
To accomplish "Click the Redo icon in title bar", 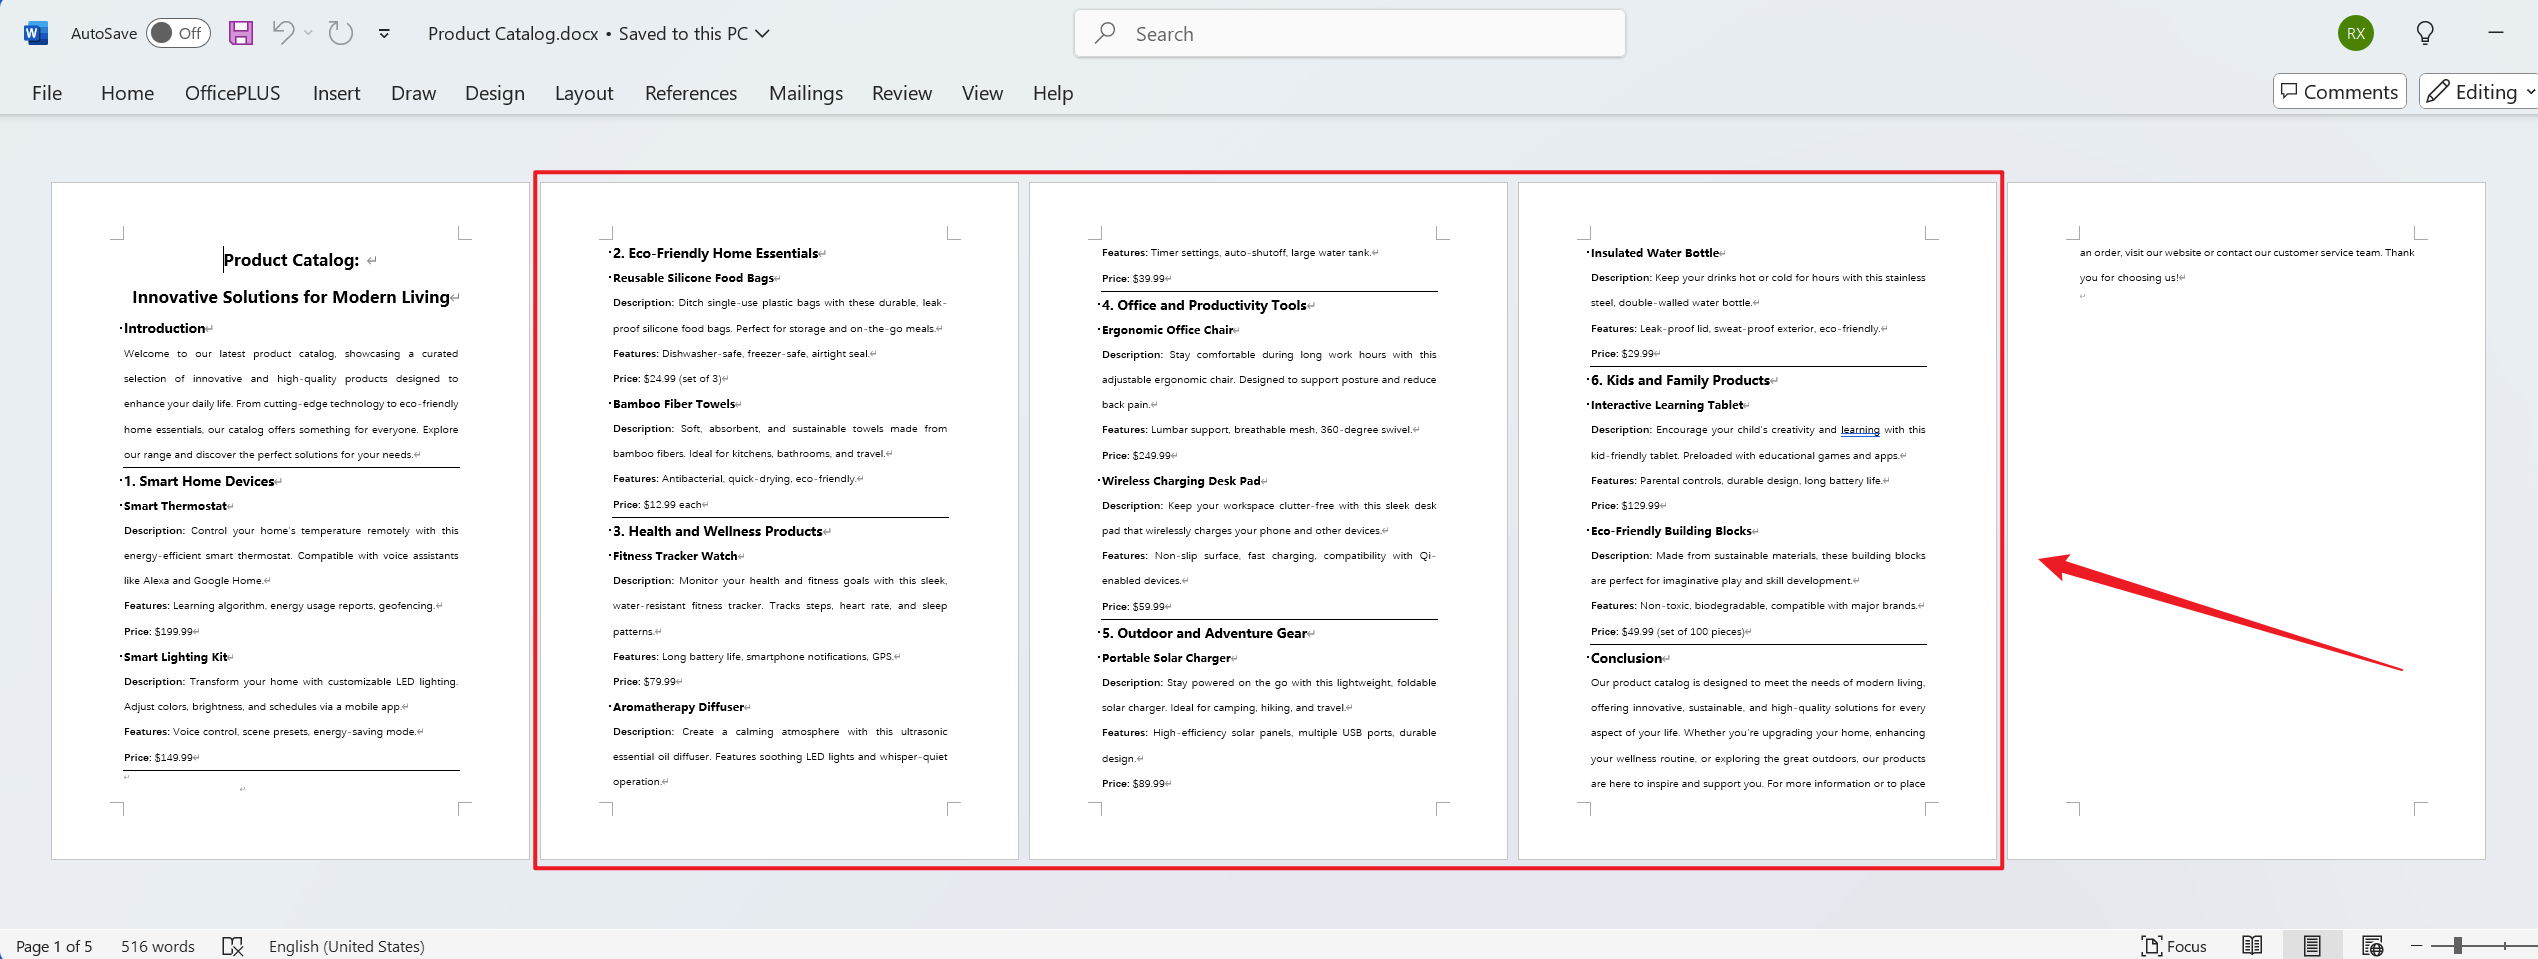I will coord(341,33).
